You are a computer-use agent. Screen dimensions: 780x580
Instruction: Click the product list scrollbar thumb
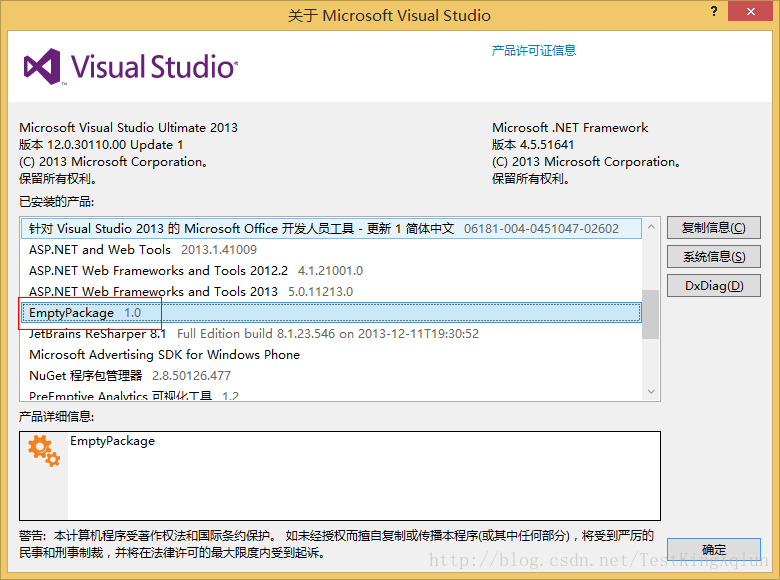pyautogui.click(x=650, y=314)
